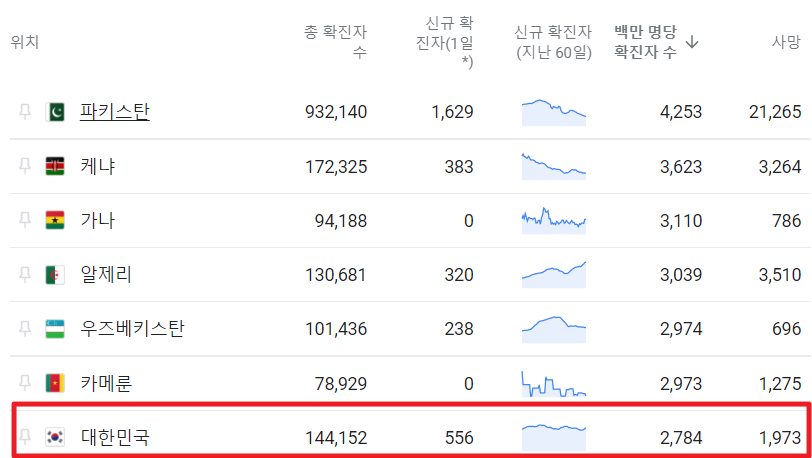Click total cases value 172,325
Viewport: 812px width, 458px height.
click(x=336, y=167)
